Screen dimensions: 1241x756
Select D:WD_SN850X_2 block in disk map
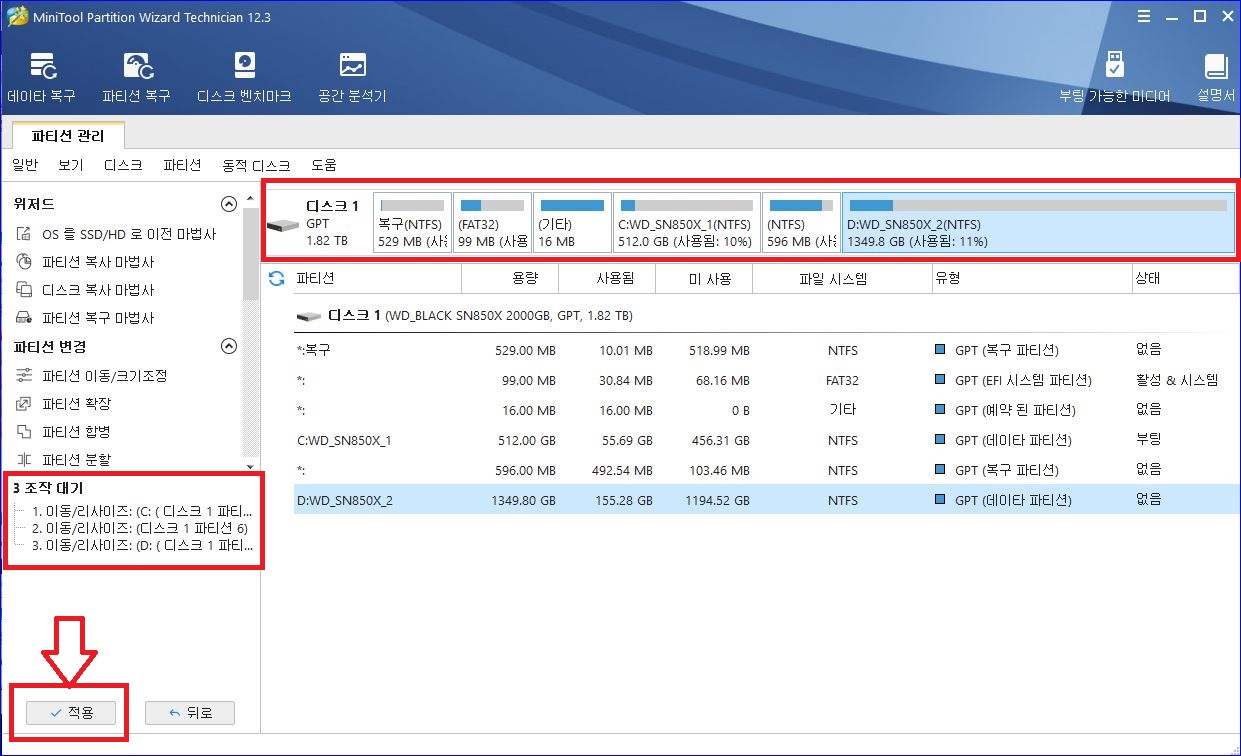tap(1037, 222)
